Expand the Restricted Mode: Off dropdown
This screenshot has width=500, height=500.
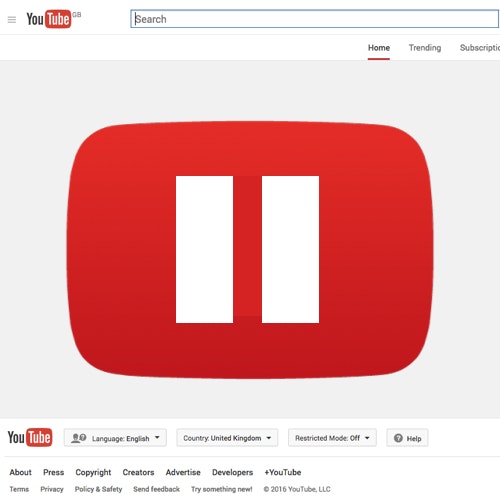click(x=332, y=438)
